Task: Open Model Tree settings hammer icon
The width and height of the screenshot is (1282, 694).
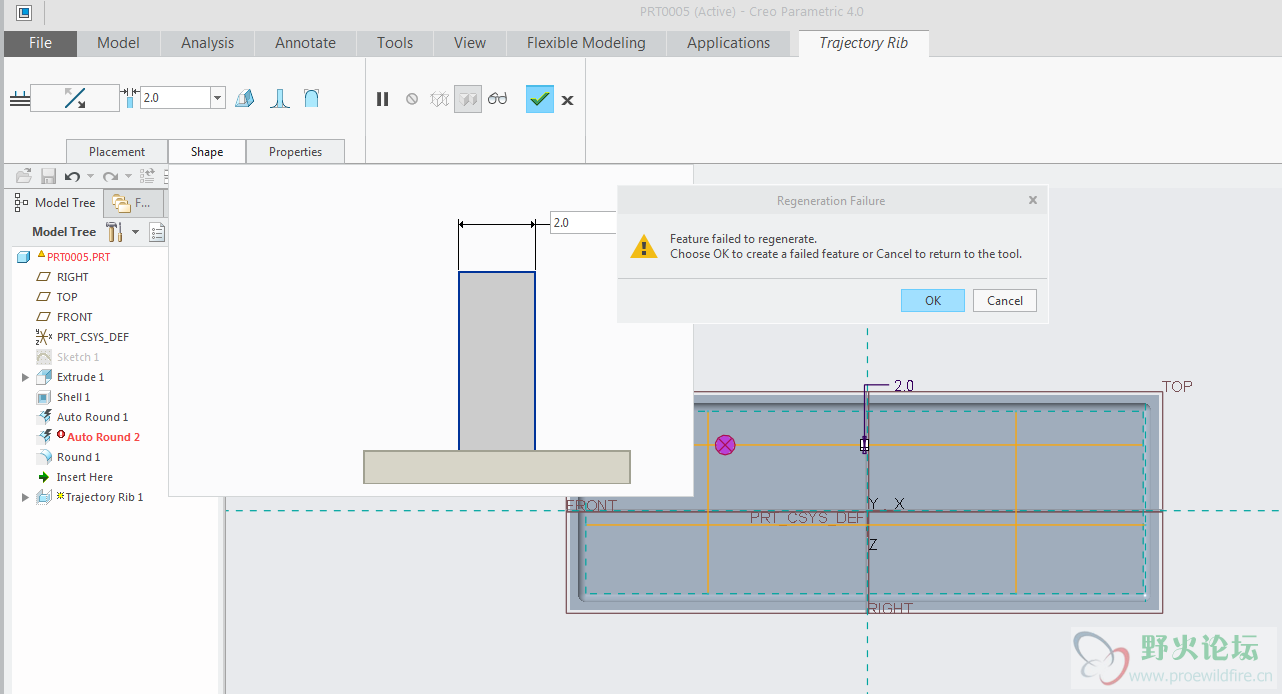Action: tap(114, 232)
